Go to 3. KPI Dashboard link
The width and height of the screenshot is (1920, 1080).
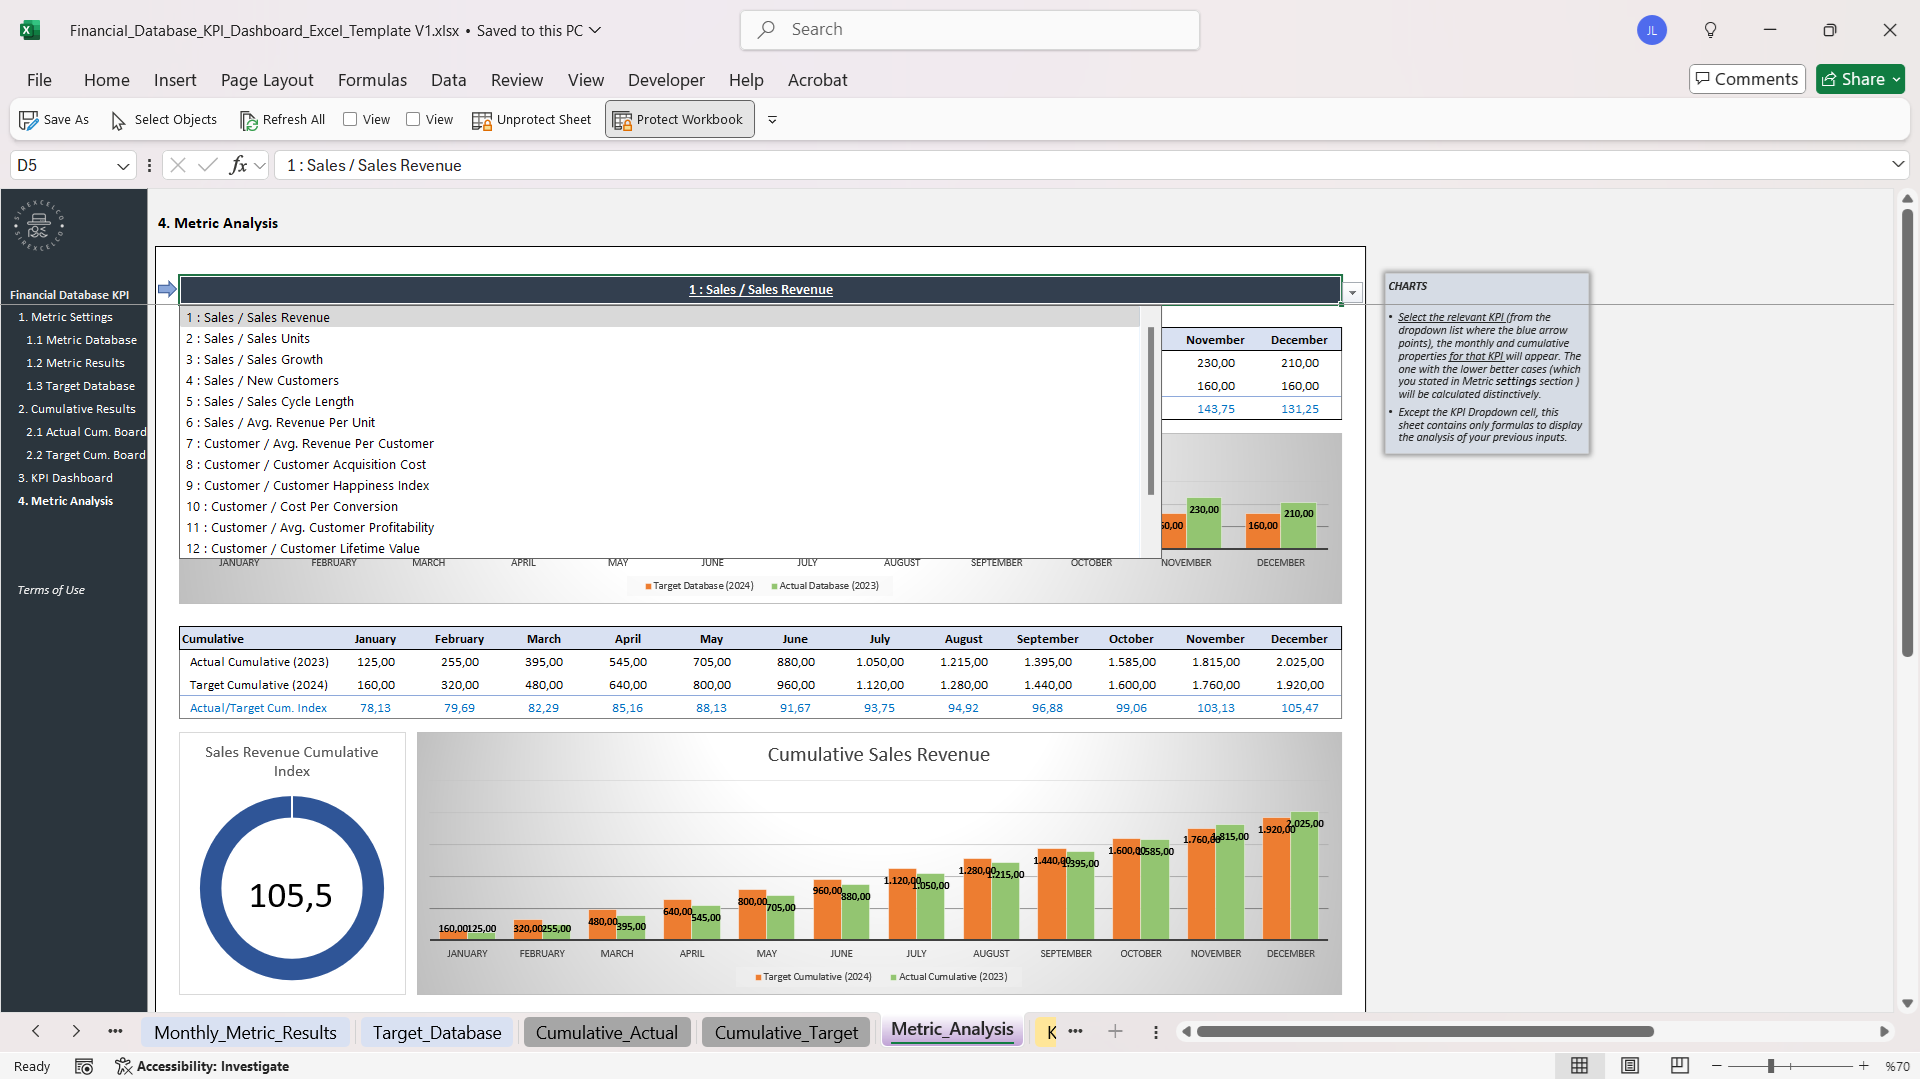65,478
